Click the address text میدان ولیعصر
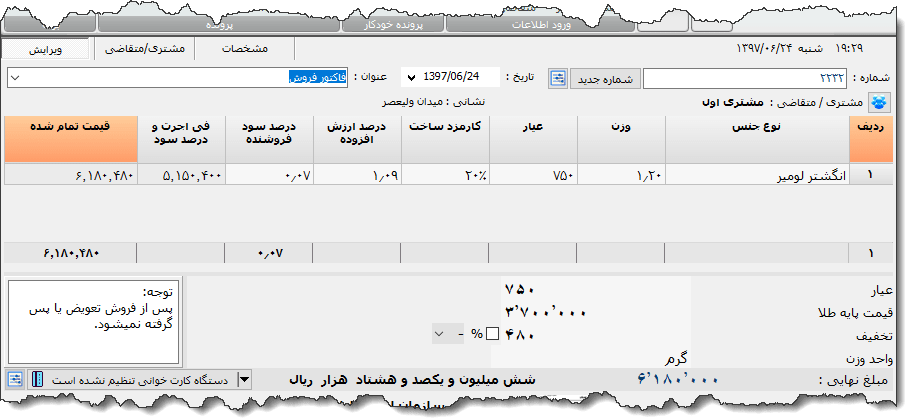 413,102
